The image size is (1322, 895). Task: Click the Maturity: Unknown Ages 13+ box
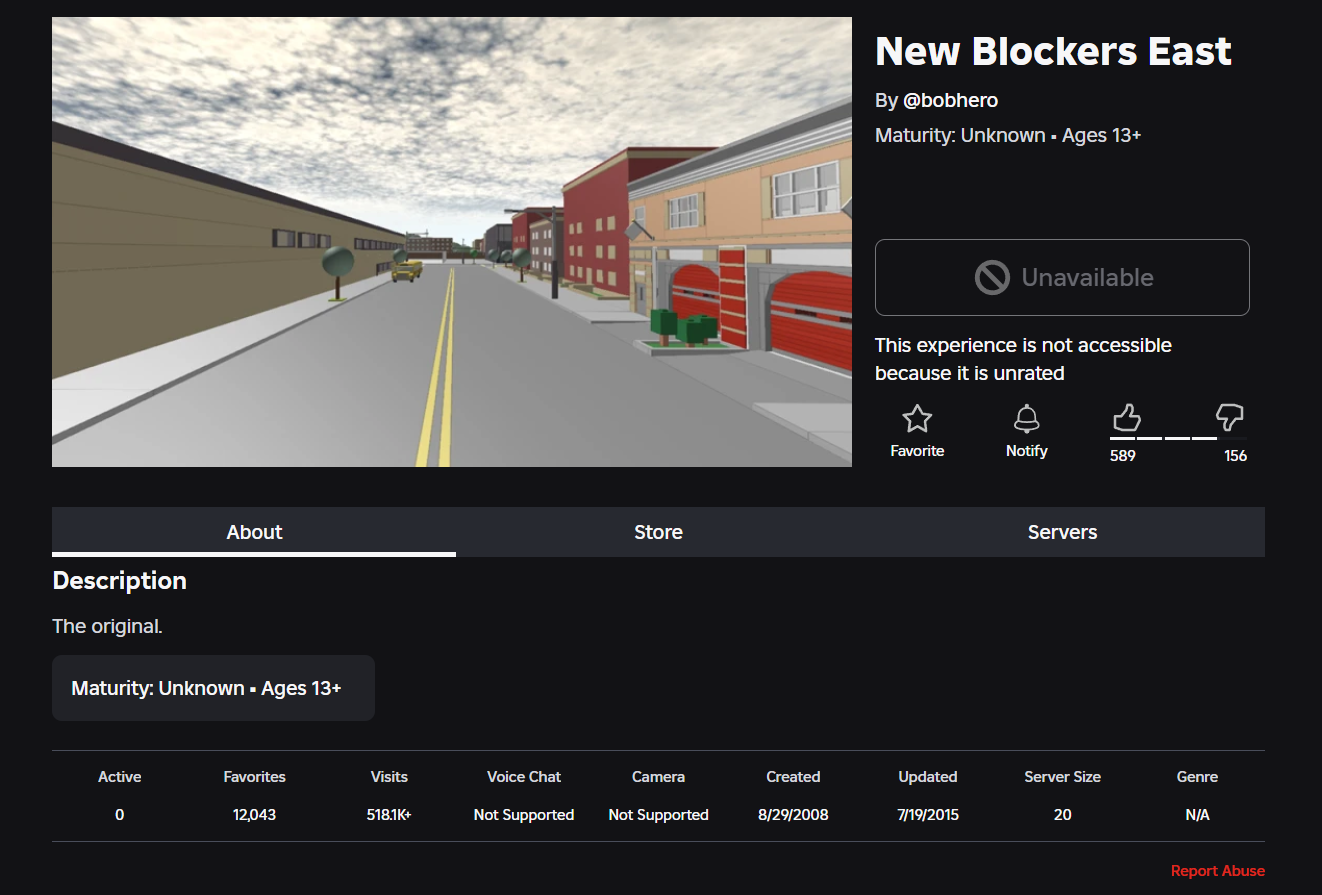213,688
